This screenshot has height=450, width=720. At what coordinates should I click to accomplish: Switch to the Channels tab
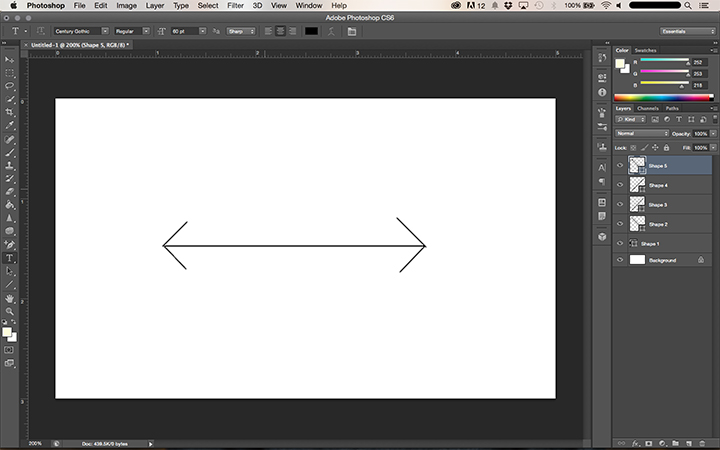pyautogui.click(x=648, y=108)
